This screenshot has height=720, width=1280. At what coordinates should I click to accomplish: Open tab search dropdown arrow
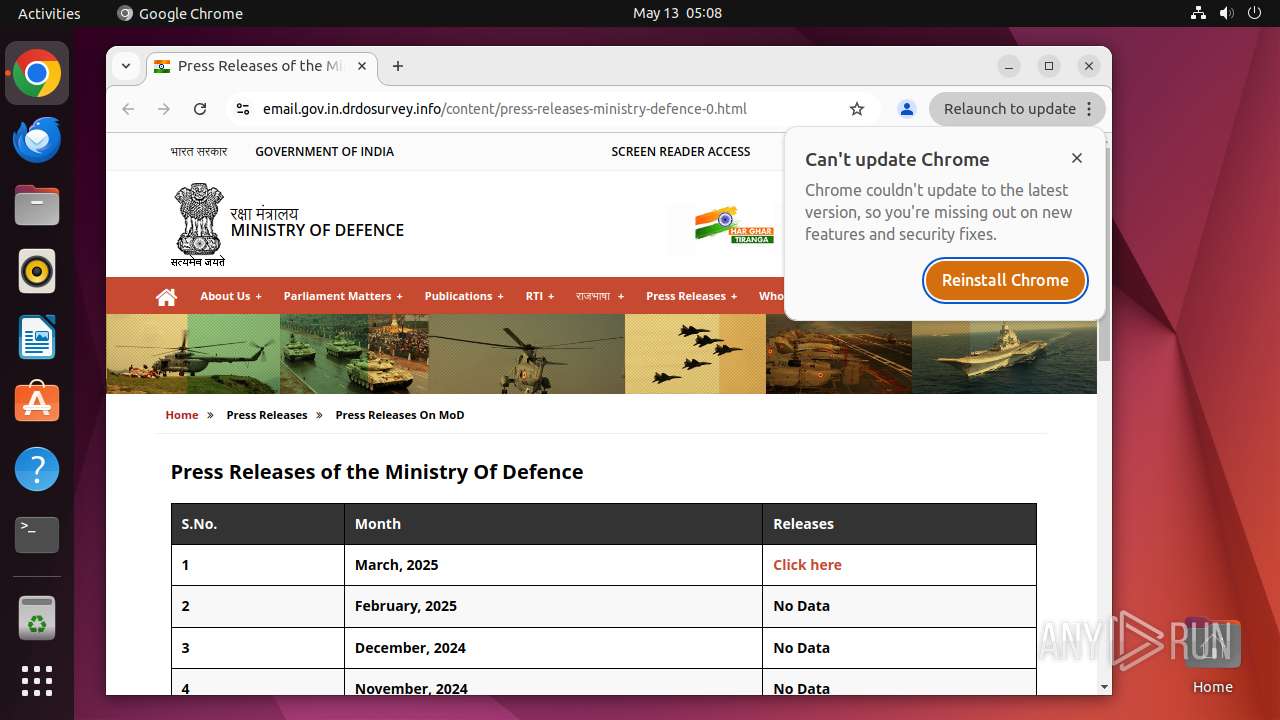click(x=126, y=66)
